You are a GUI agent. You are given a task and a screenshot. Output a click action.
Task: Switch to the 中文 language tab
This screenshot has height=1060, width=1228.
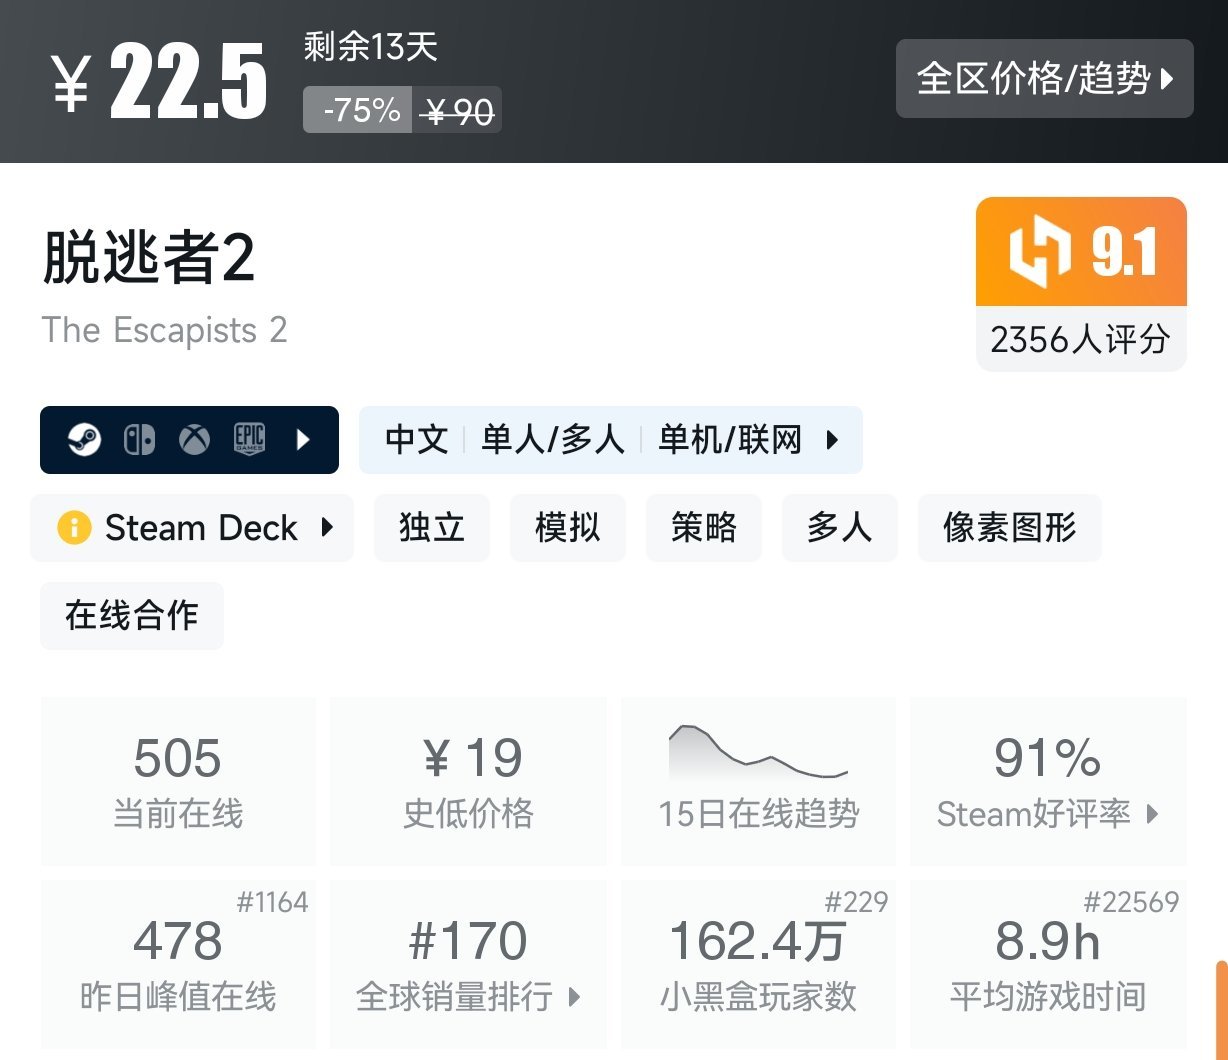point(415,440)
